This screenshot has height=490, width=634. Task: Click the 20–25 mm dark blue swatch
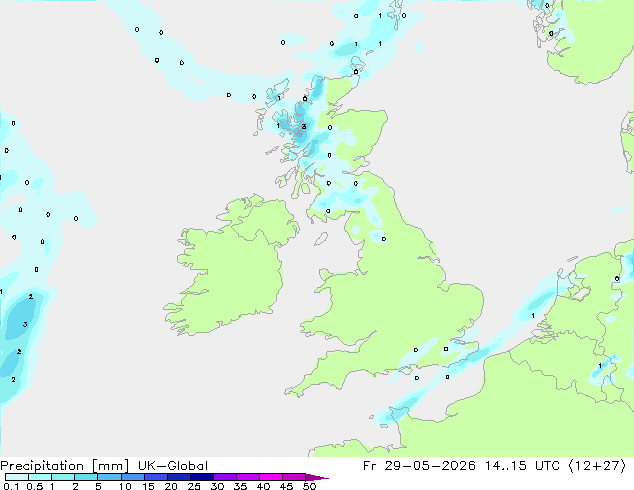point(179,477)
